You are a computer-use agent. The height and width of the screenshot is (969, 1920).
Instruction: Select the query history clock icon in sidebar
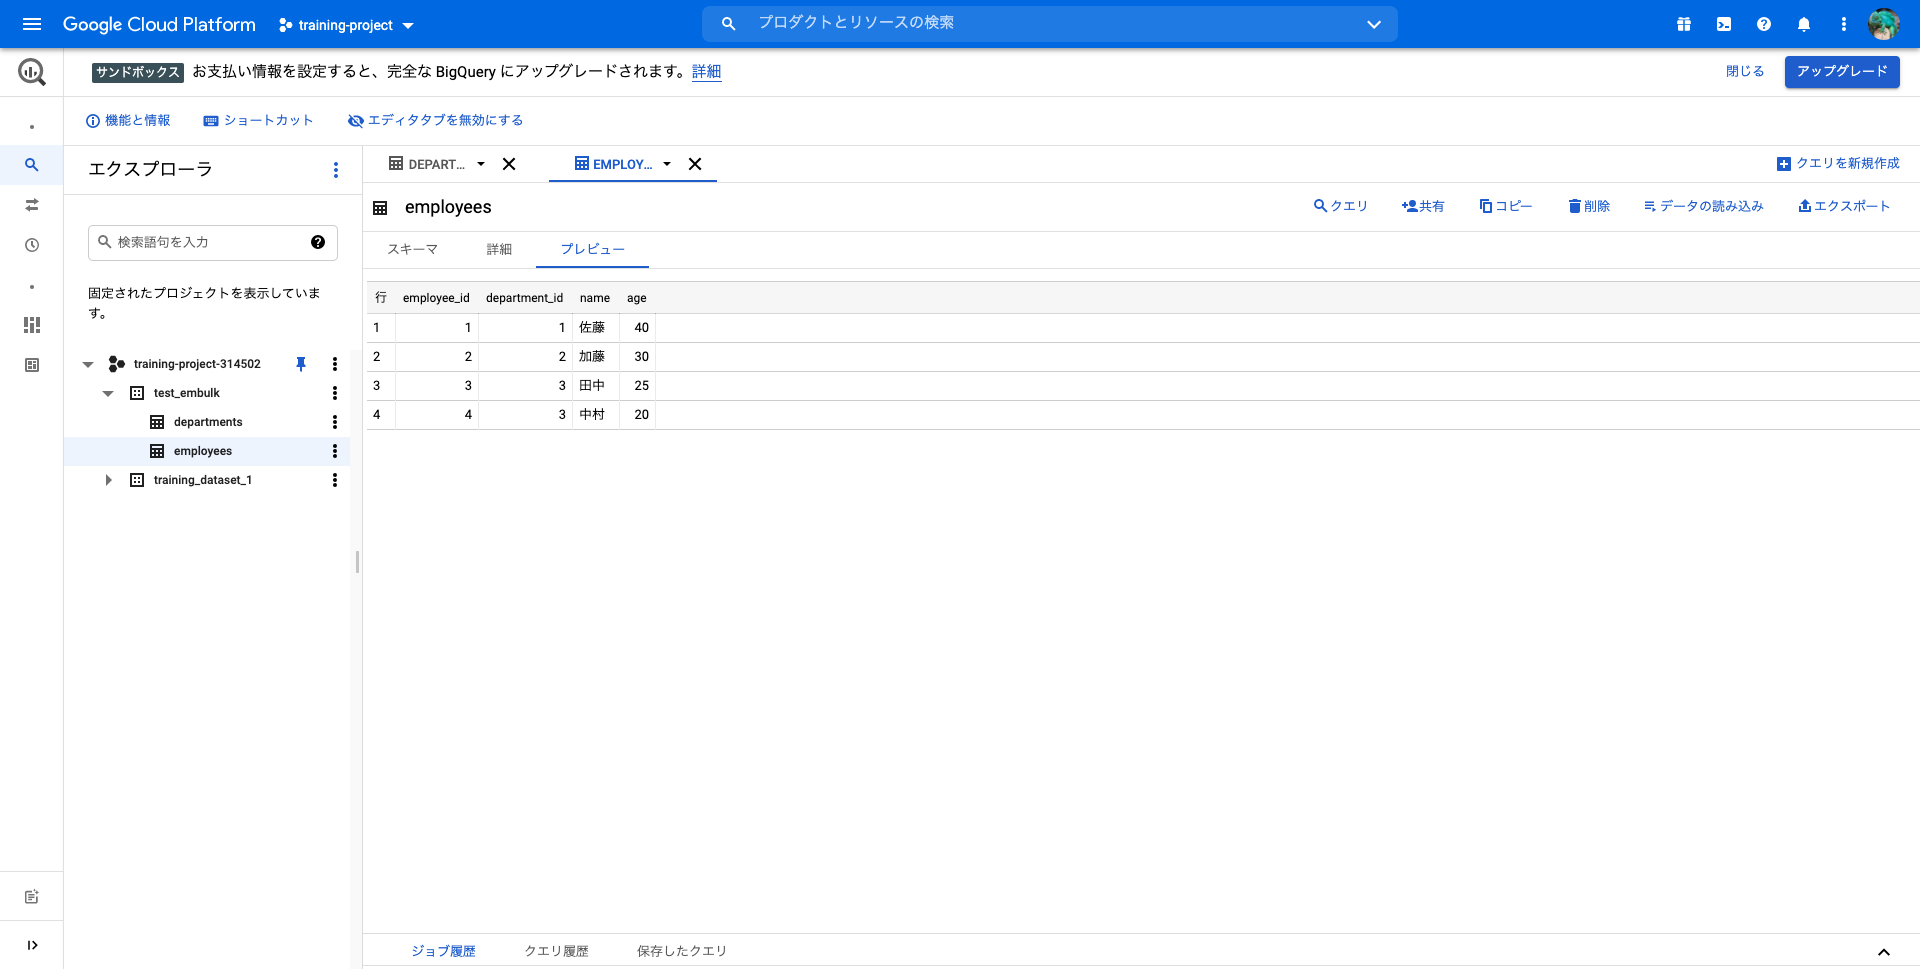[x=31, y=244]
